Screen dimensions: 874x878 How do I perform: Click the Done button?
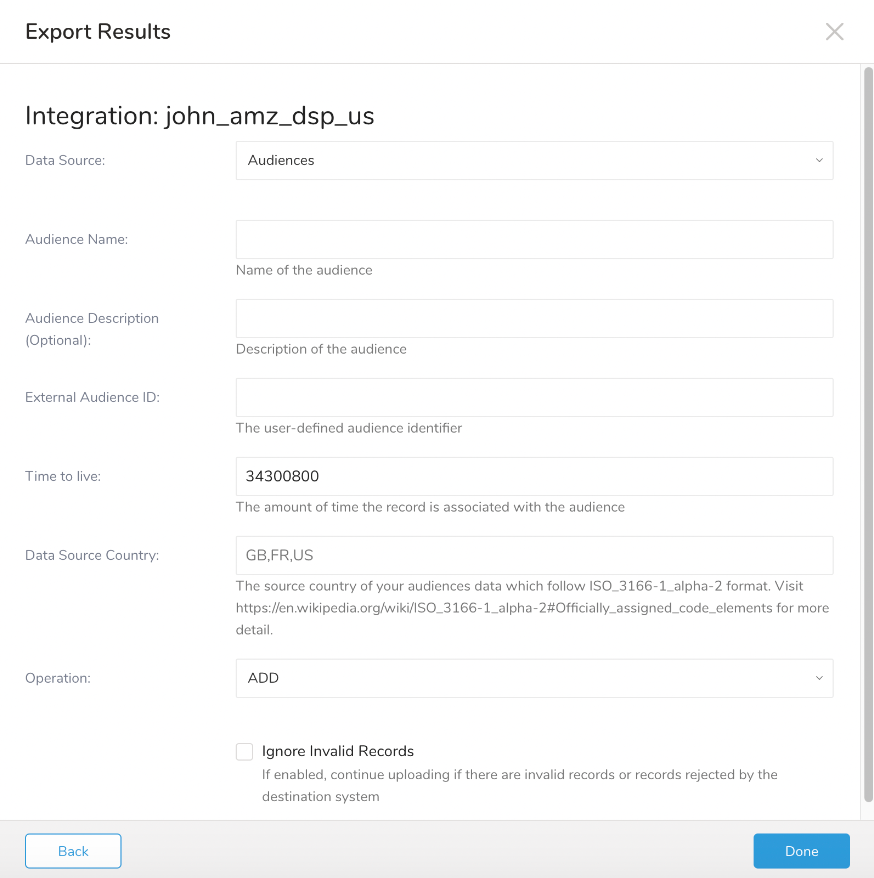pos(801,851)
